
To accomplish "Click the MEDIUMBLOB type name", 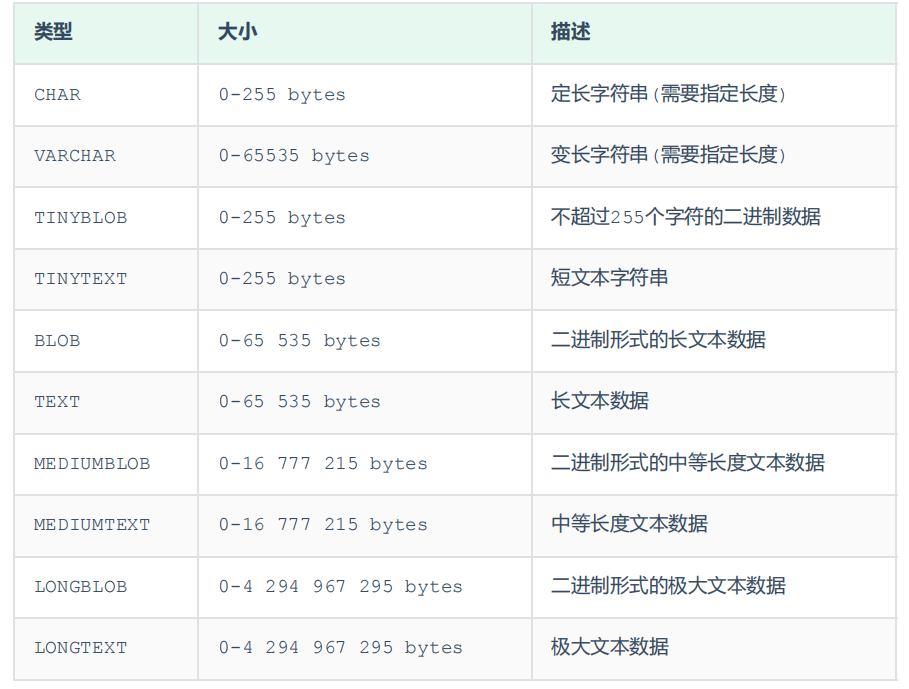I will (92, 464).
